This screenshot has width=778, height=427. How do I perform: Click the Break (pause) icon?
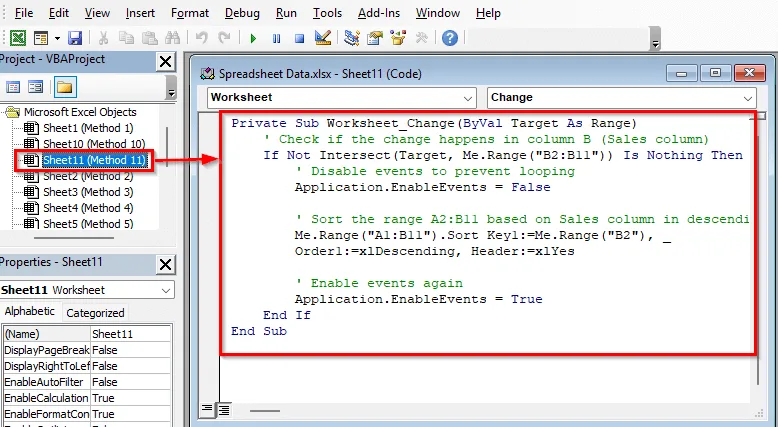276,38
